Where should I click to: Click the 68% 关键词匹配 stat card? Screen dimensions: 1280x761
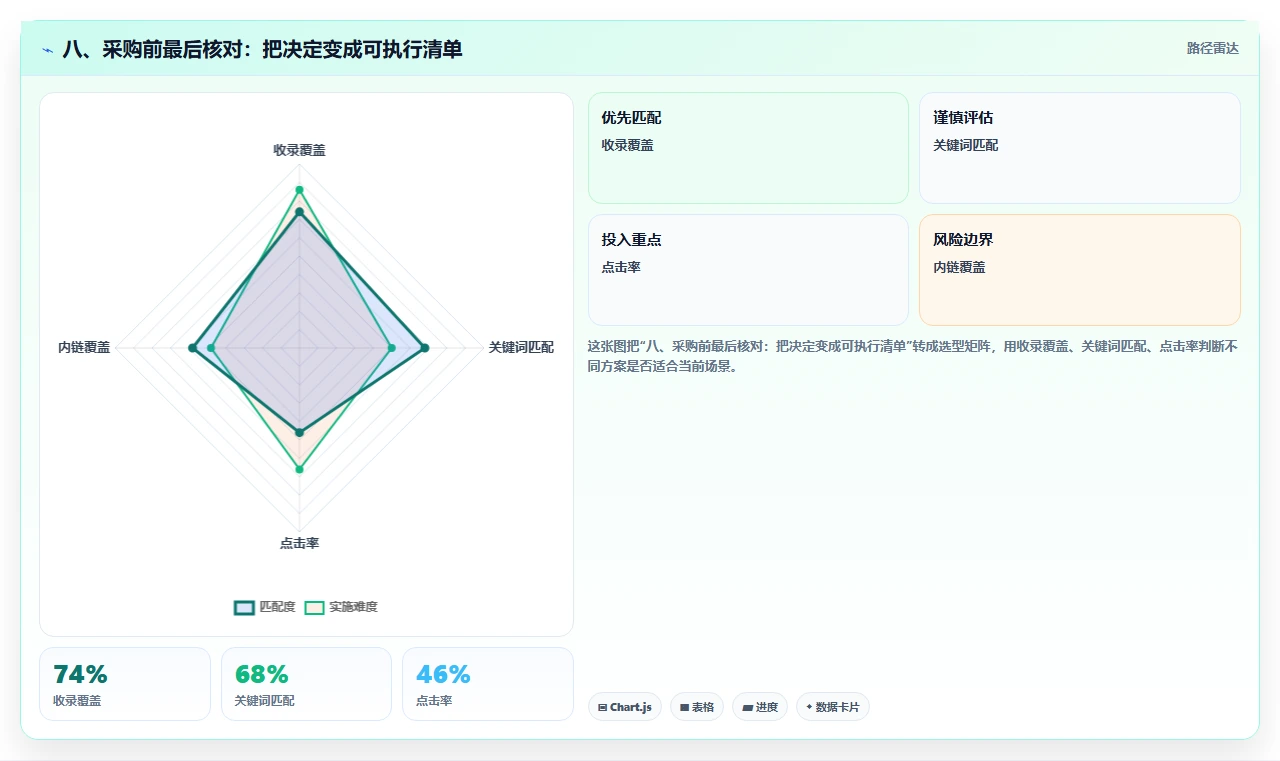pos(306,684)
